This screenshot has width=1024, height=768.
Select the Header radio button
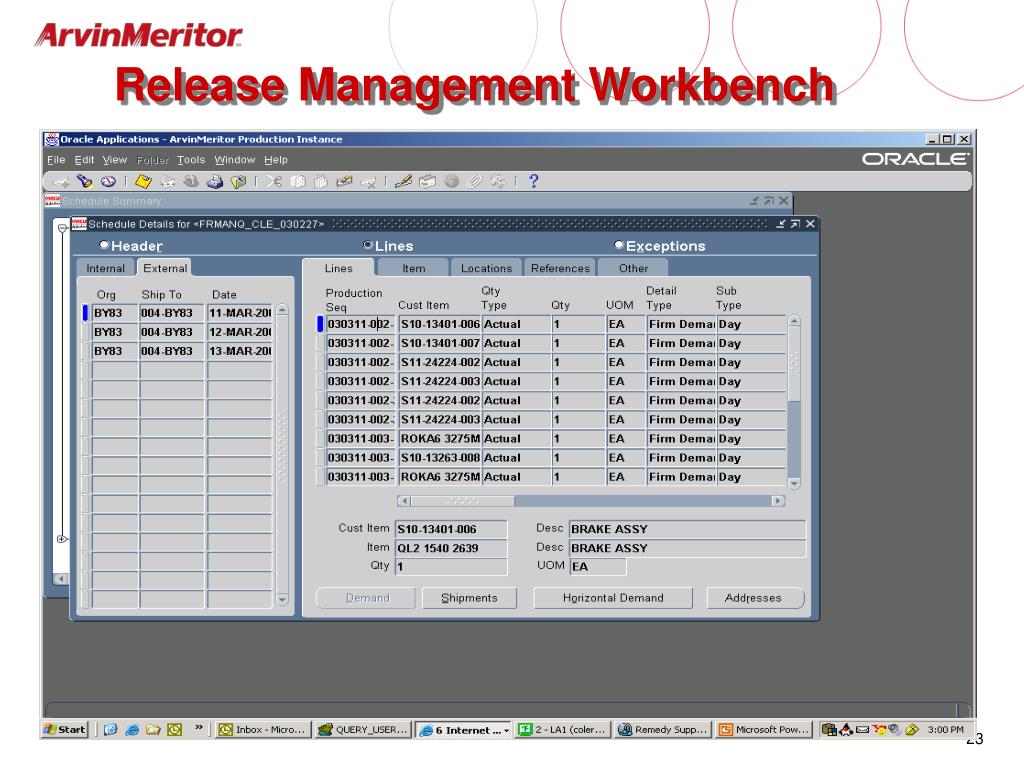[x=104, y=245]
